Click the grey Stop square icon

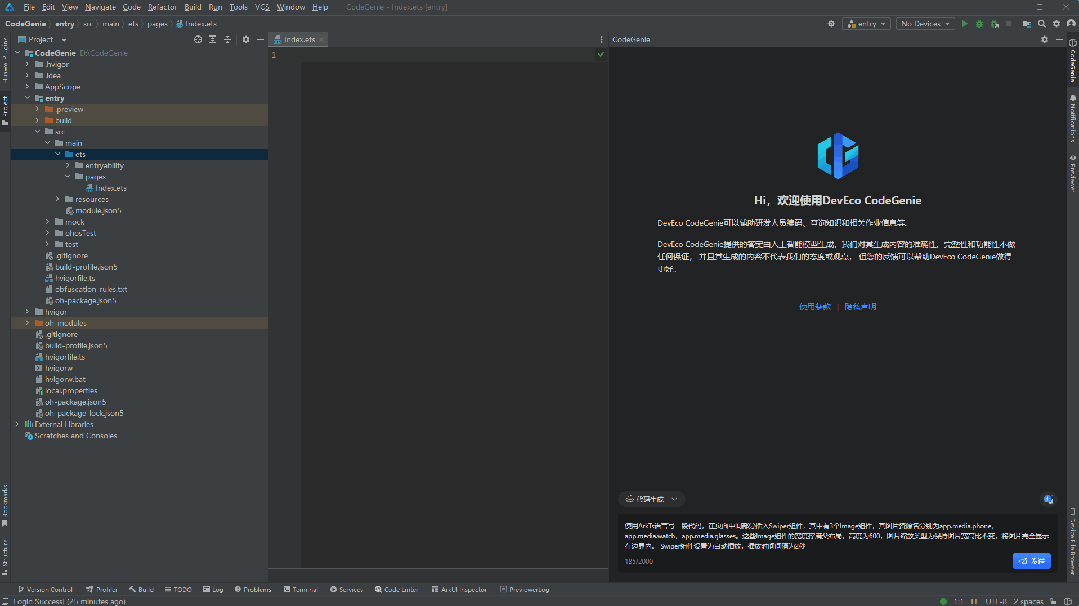pos(1009,23)
